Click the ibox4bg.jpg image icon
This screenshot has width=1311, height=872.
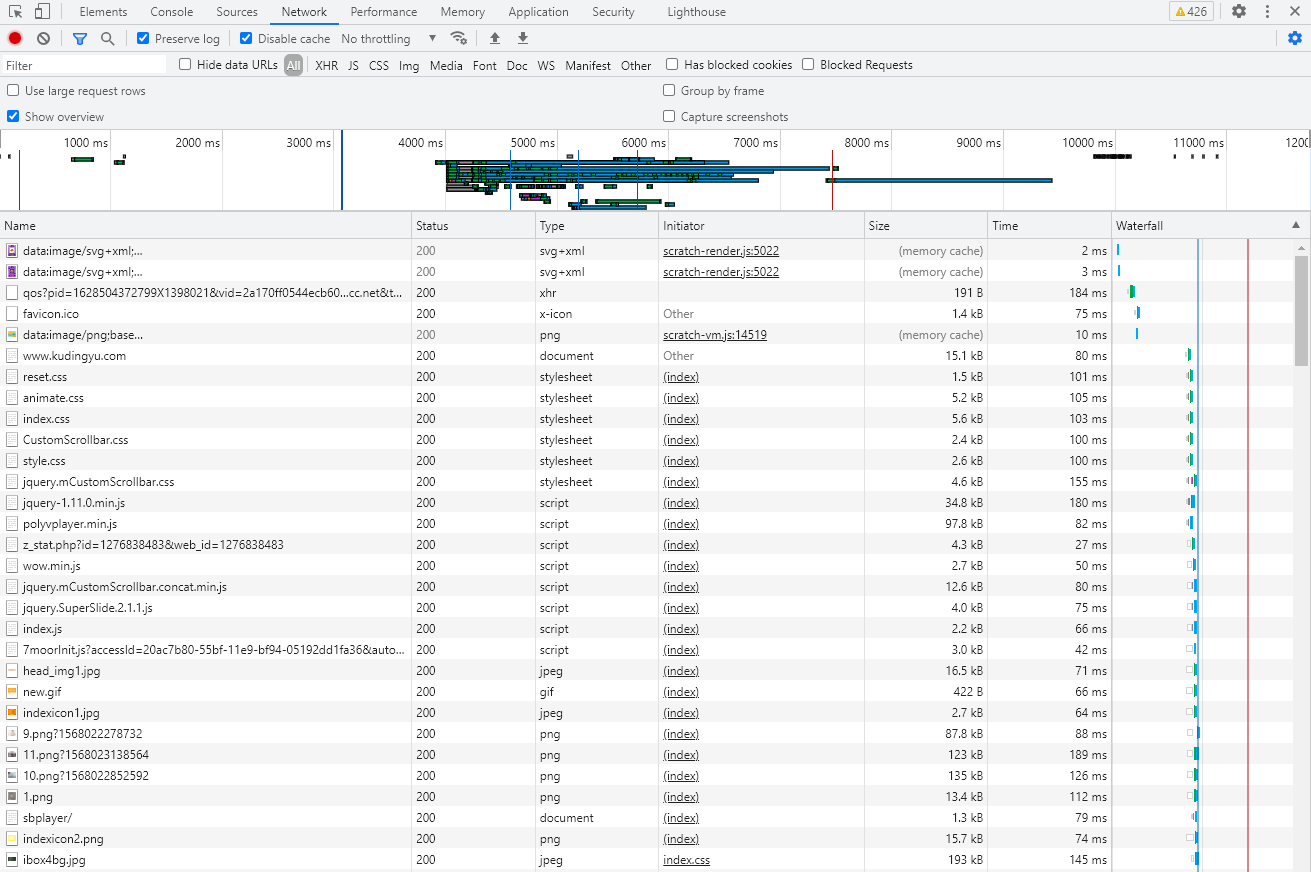pyautogui.click(x=12, y=860)
